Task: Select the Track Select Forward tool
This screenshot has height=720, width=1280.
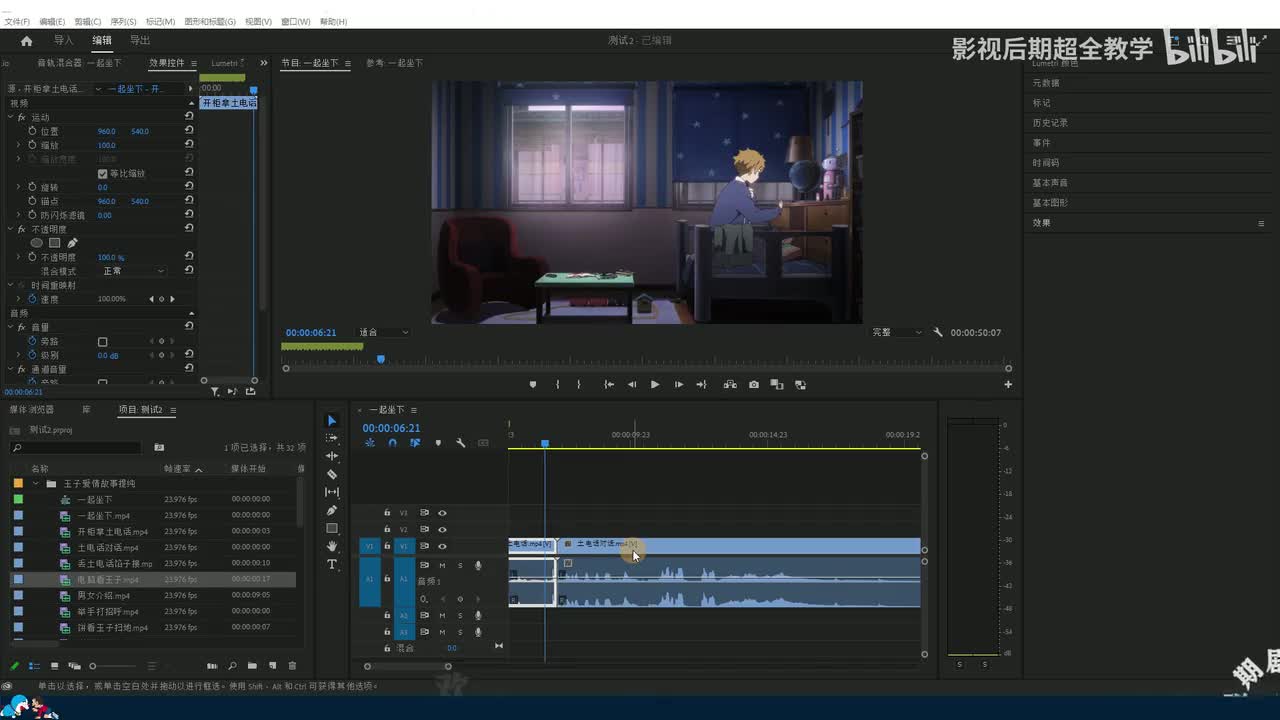Action: [332, 438]
